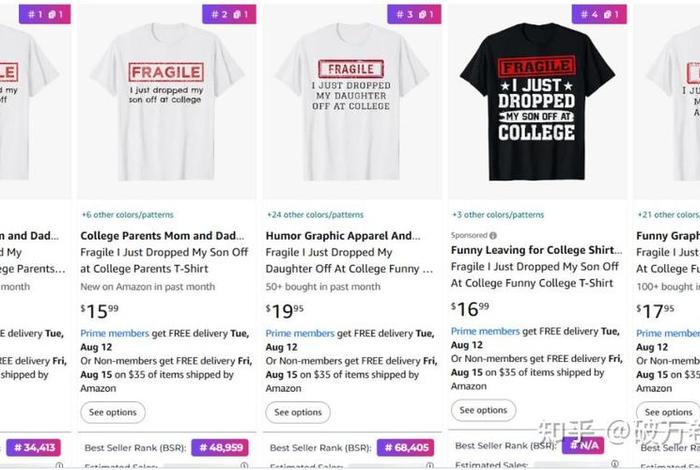
Task: Click the #2 rank badge icon
Action: [x=229, y=14]
